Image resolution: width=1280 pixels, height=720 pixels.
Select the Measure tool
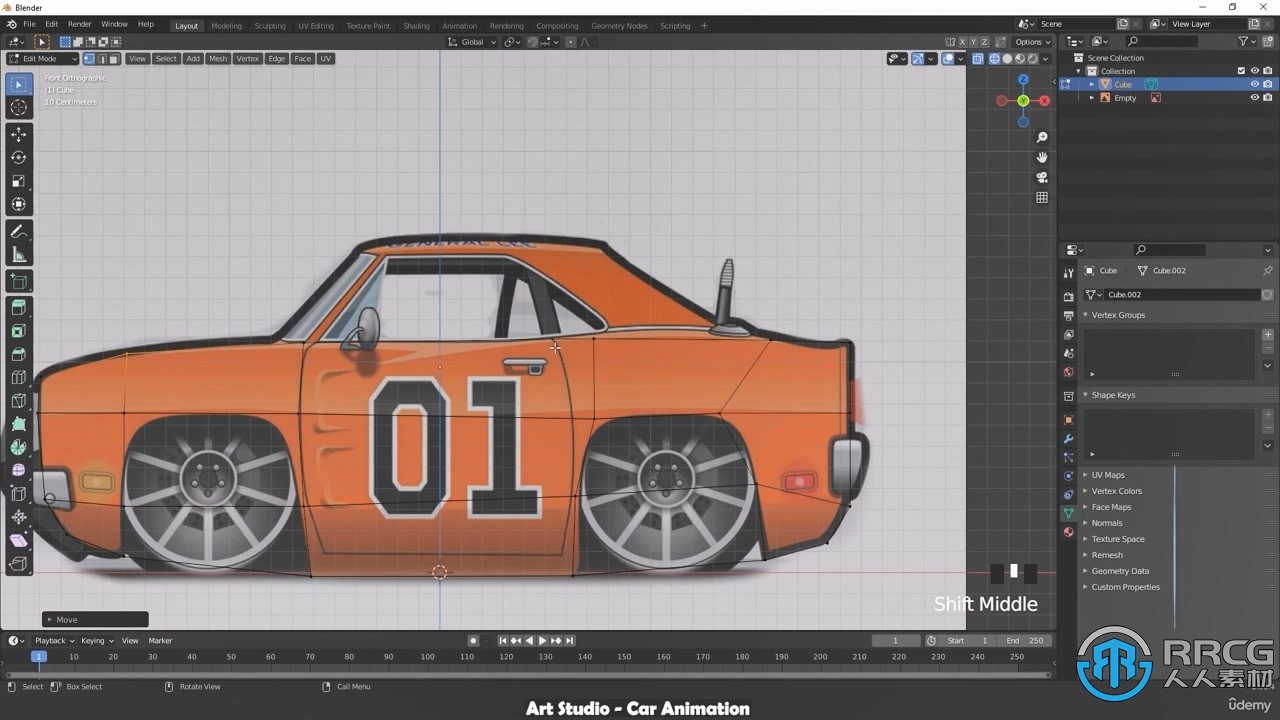(18, 254)
